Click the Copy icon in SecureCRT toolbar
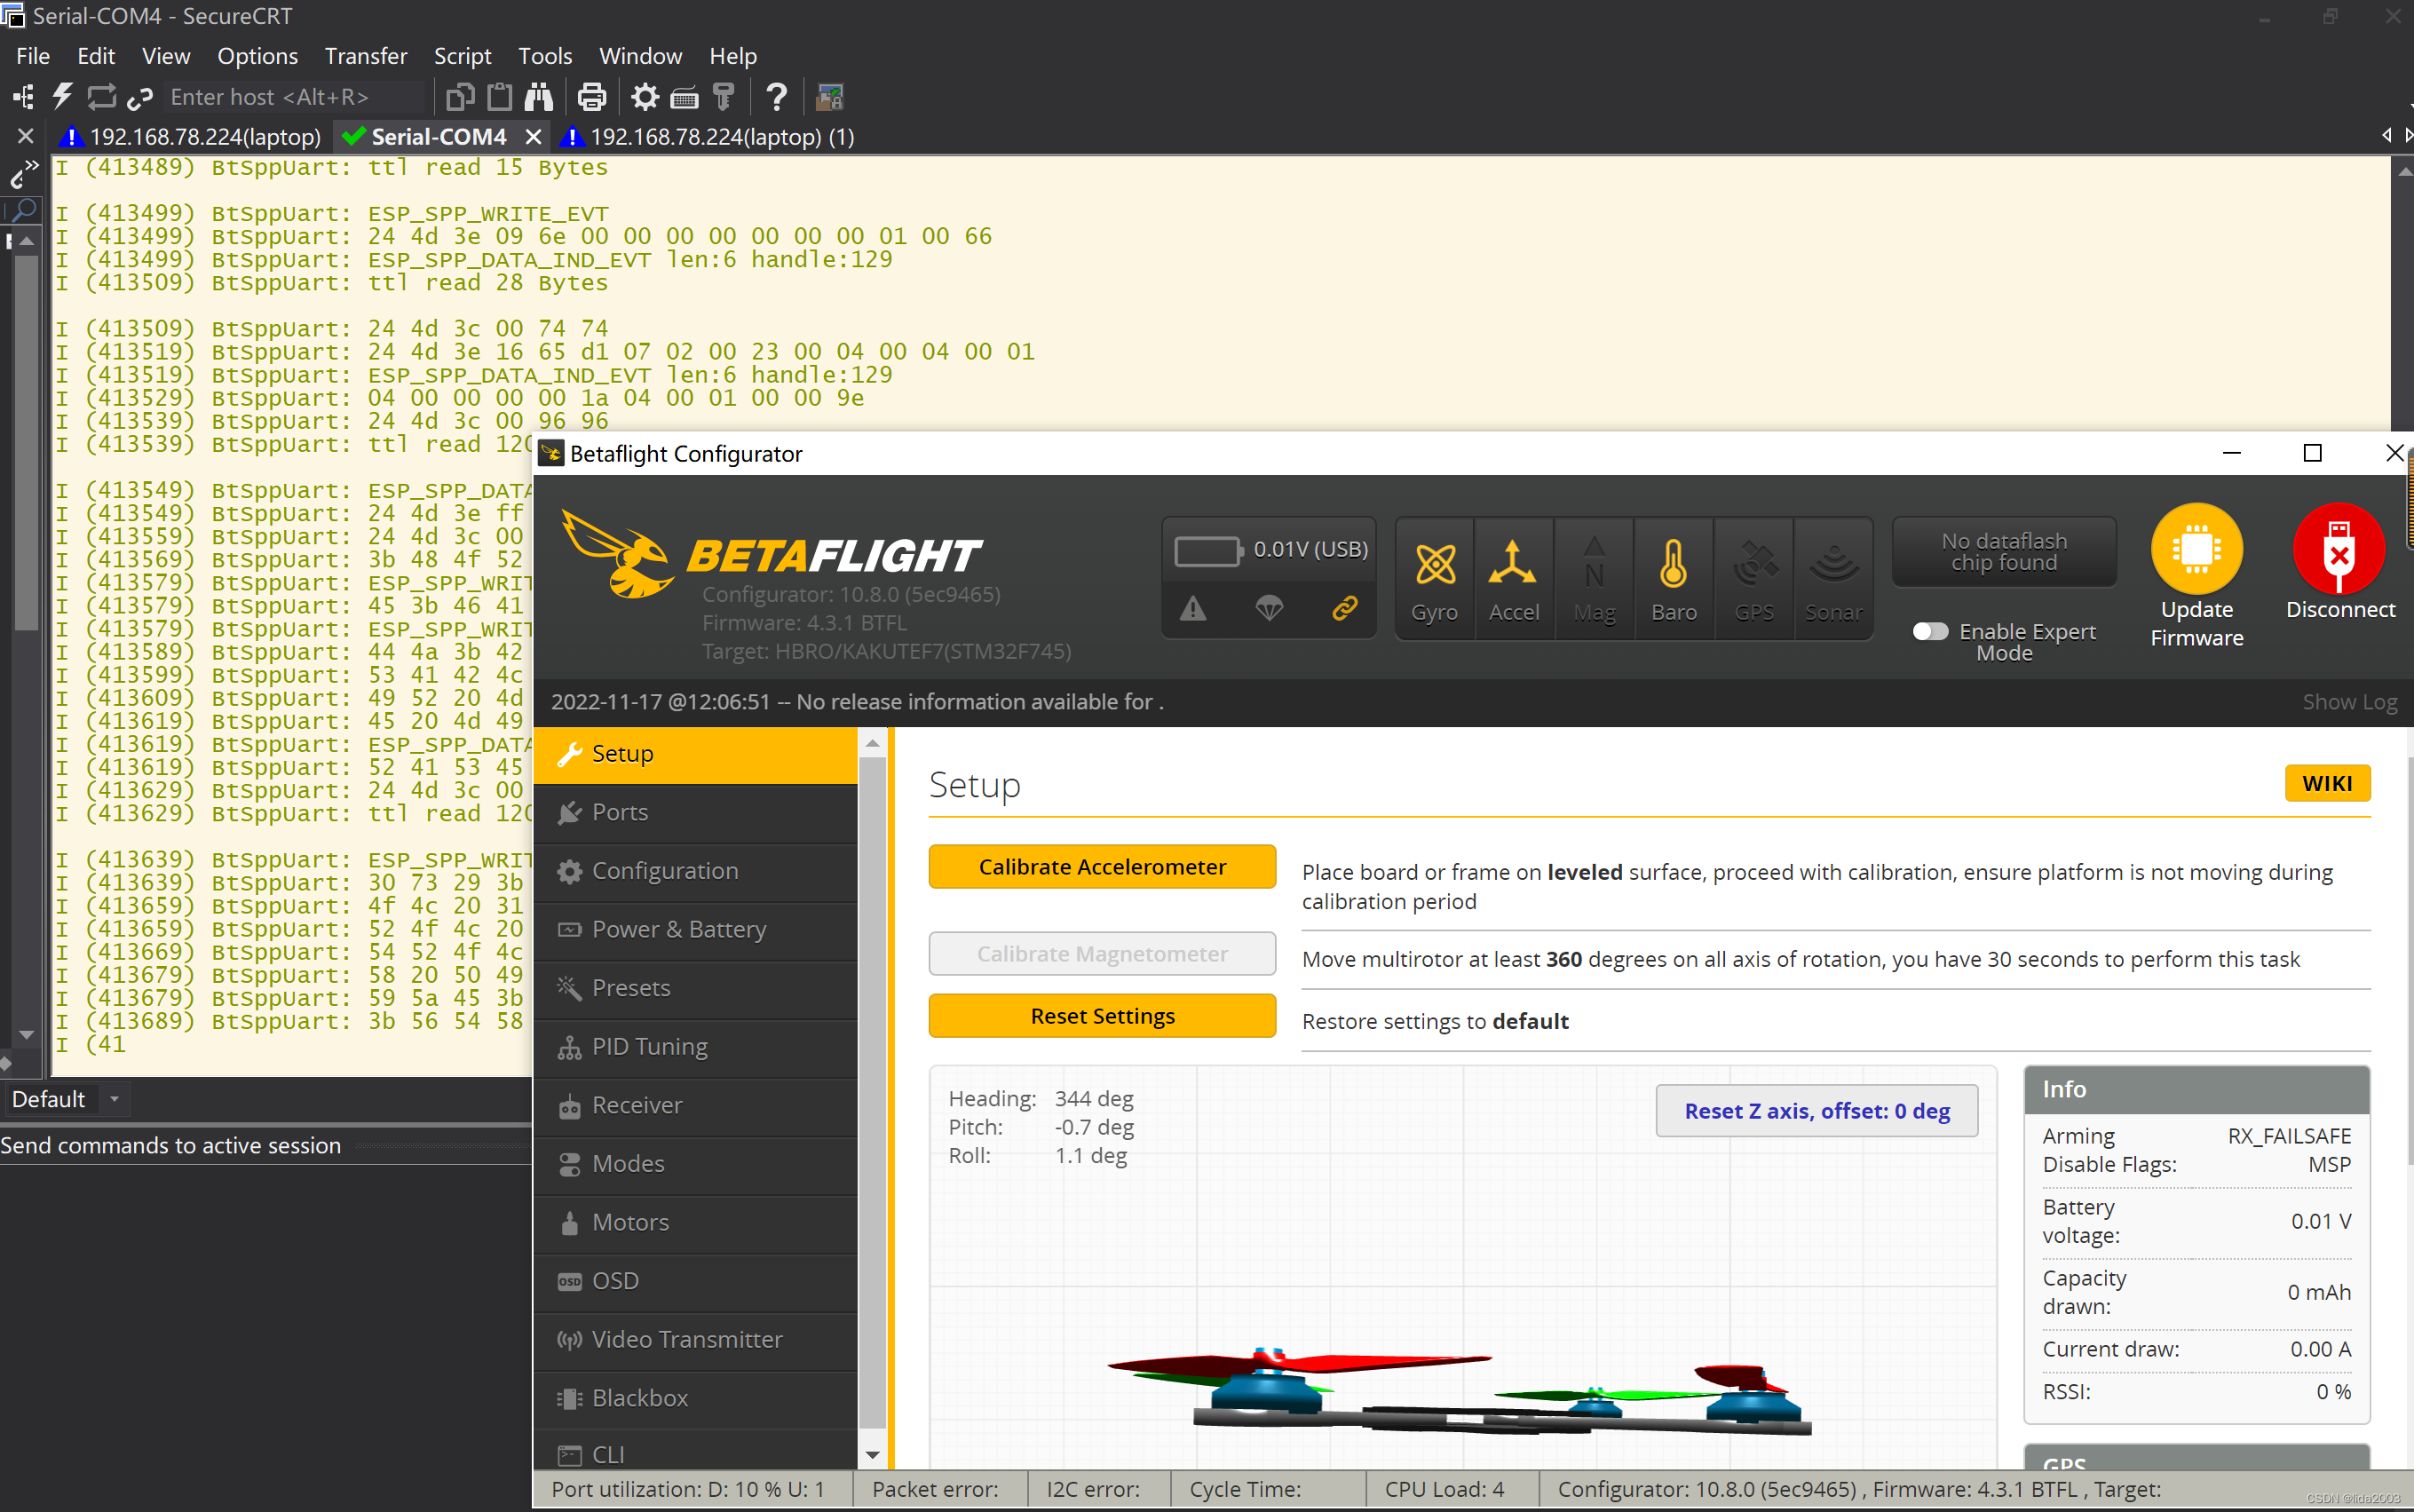Image resolution: width=2414 pixels, height=1512 pixels. tap(460, 97)
